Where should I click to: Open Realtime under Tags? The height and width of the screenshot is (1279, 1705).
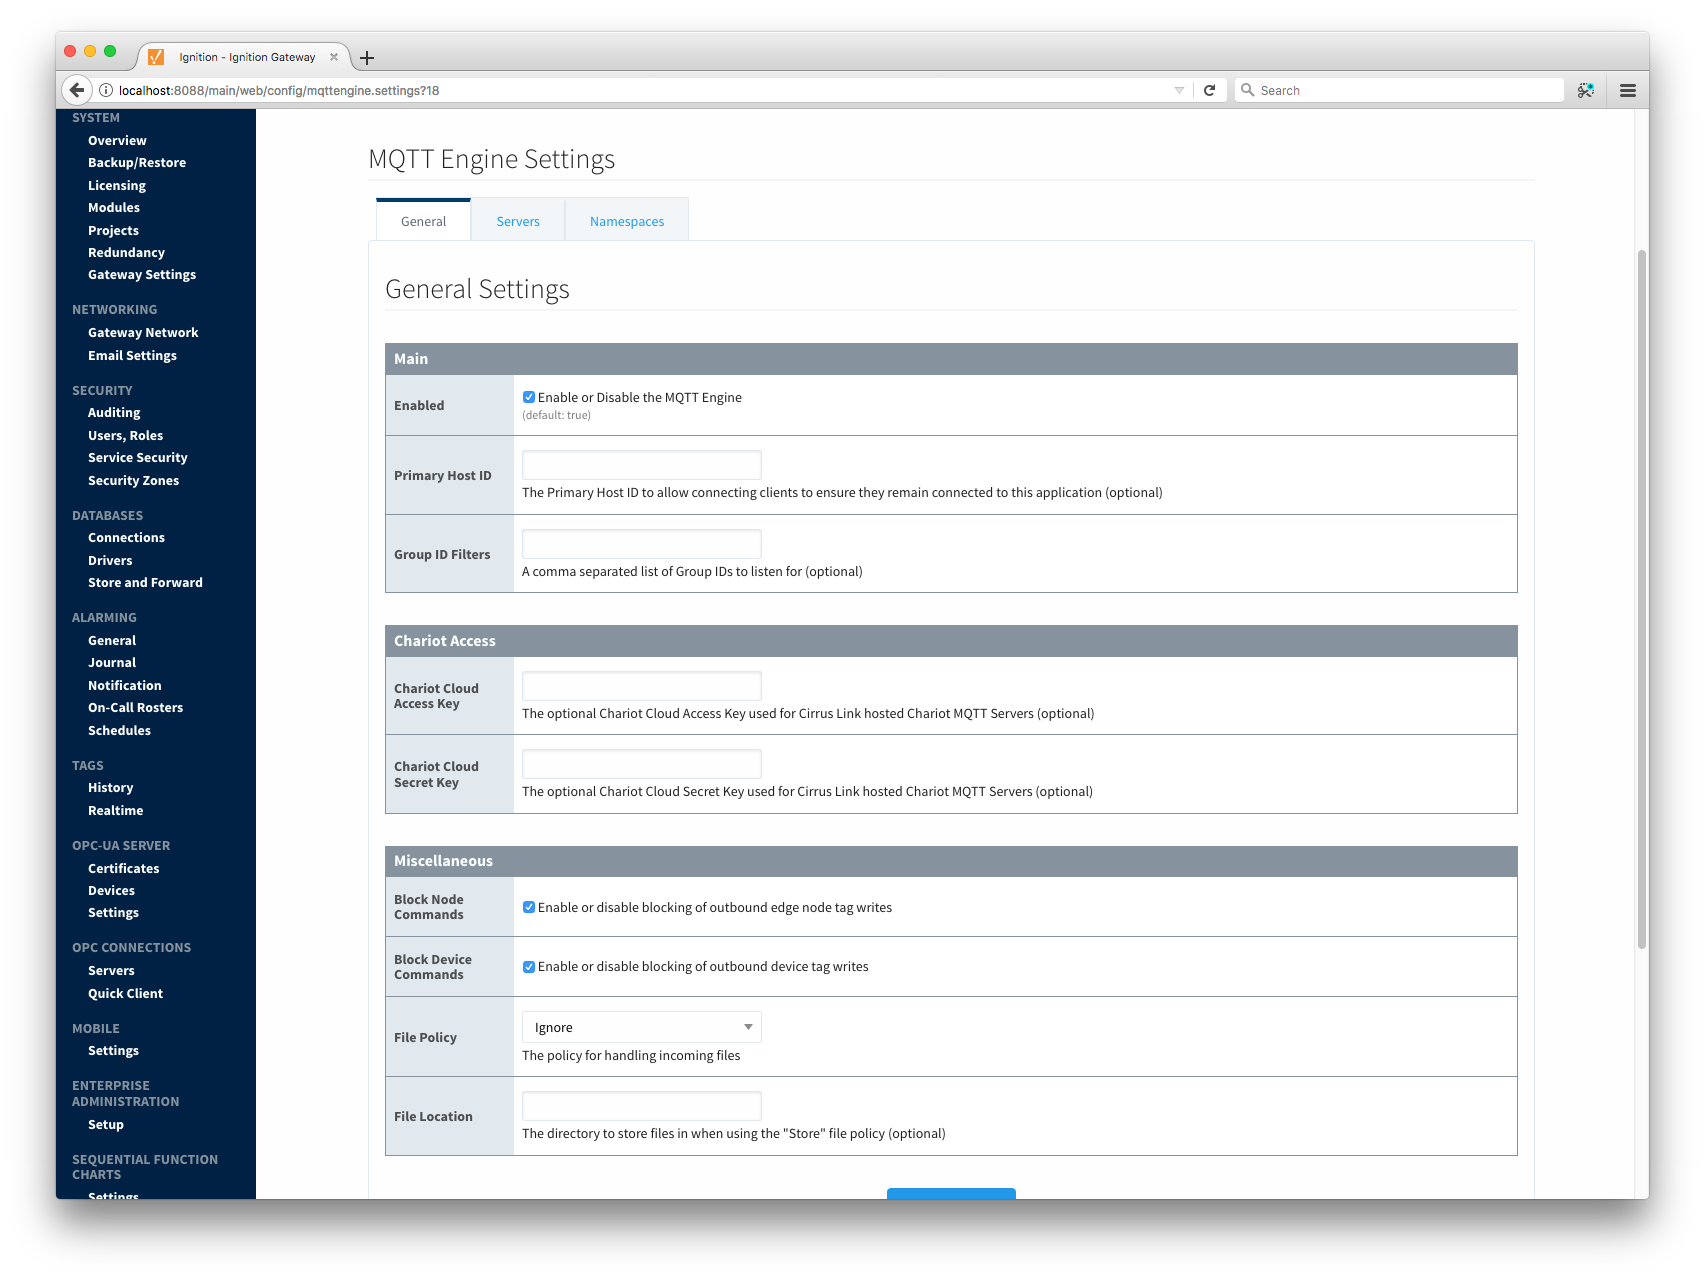[115, 811]
